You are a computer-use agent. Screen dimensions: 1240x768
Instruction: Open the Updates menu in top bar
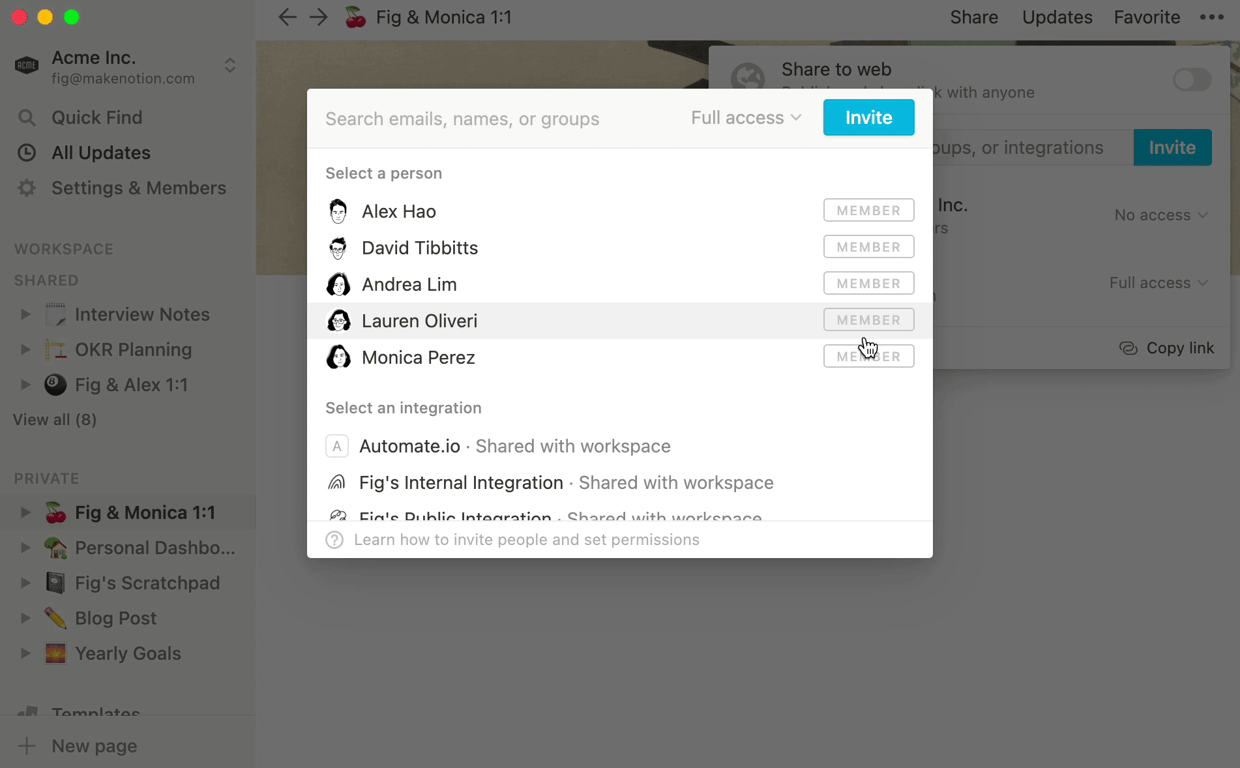coord(1057,17)
